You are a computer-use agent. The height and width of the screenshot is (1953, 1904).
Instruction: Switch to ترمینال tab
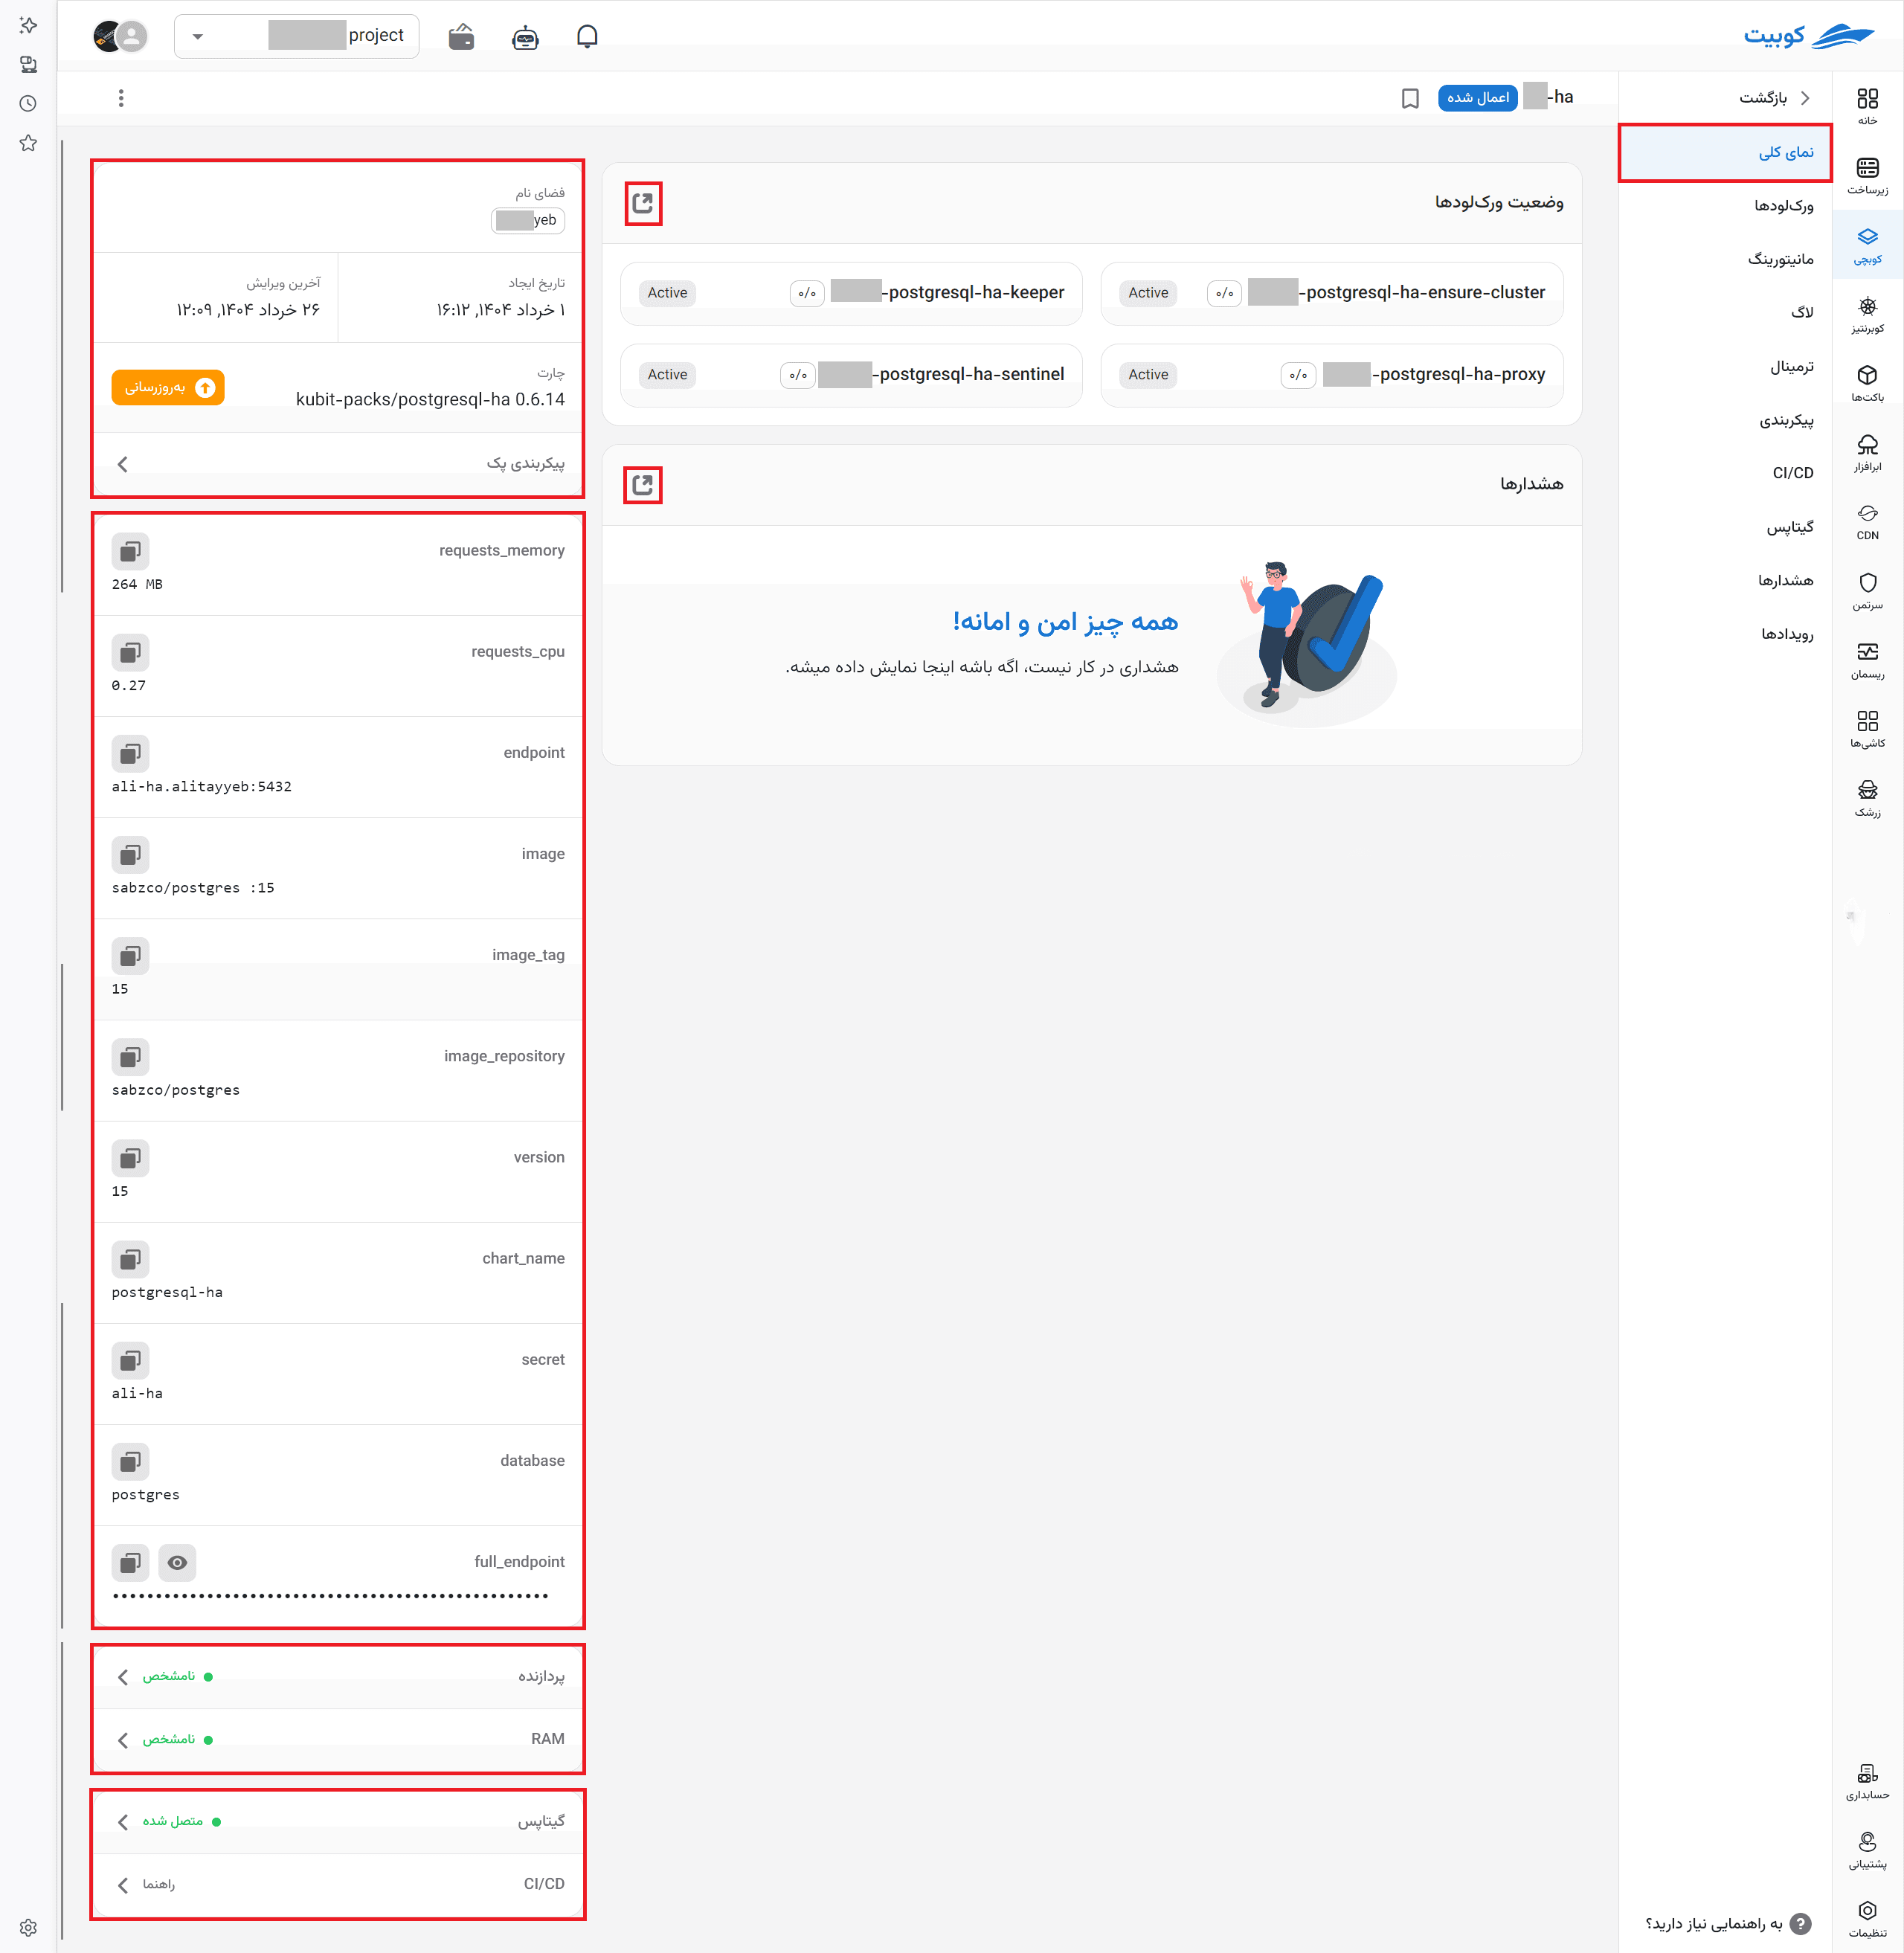1724,366
